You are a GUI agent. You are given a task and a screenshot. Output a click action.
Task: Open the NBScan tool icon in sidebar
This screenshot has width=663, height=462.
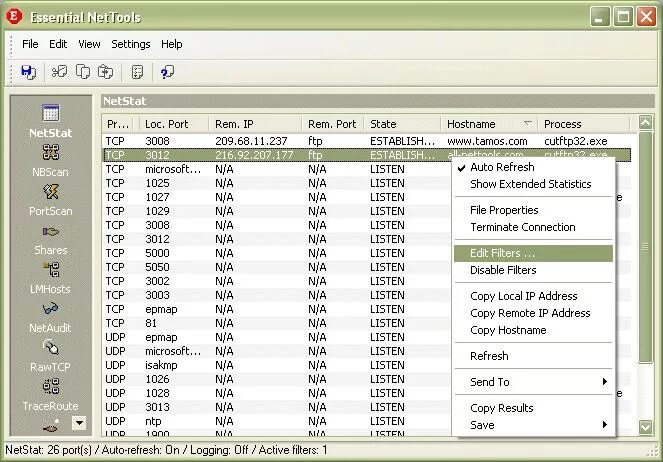pyautogui.click(x=50, y=152)
